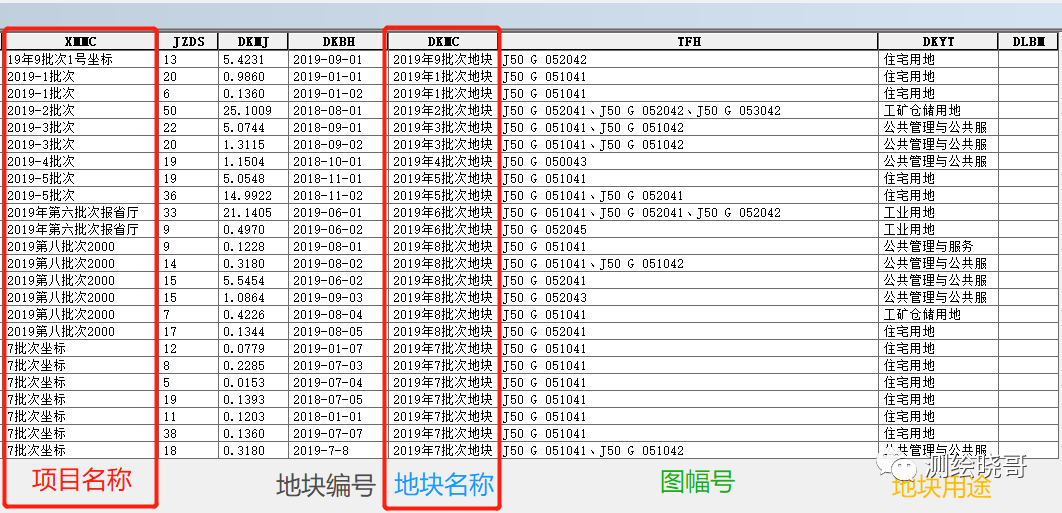Select the DKMC column header

(x=444, y=42)
